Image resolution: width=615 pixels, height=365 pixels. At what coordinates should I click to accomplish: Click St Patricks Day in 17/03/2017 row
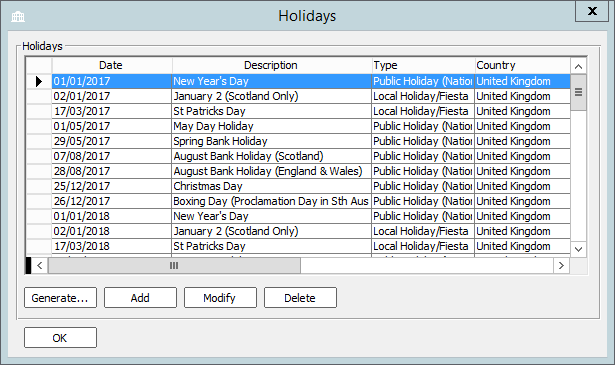271,111
